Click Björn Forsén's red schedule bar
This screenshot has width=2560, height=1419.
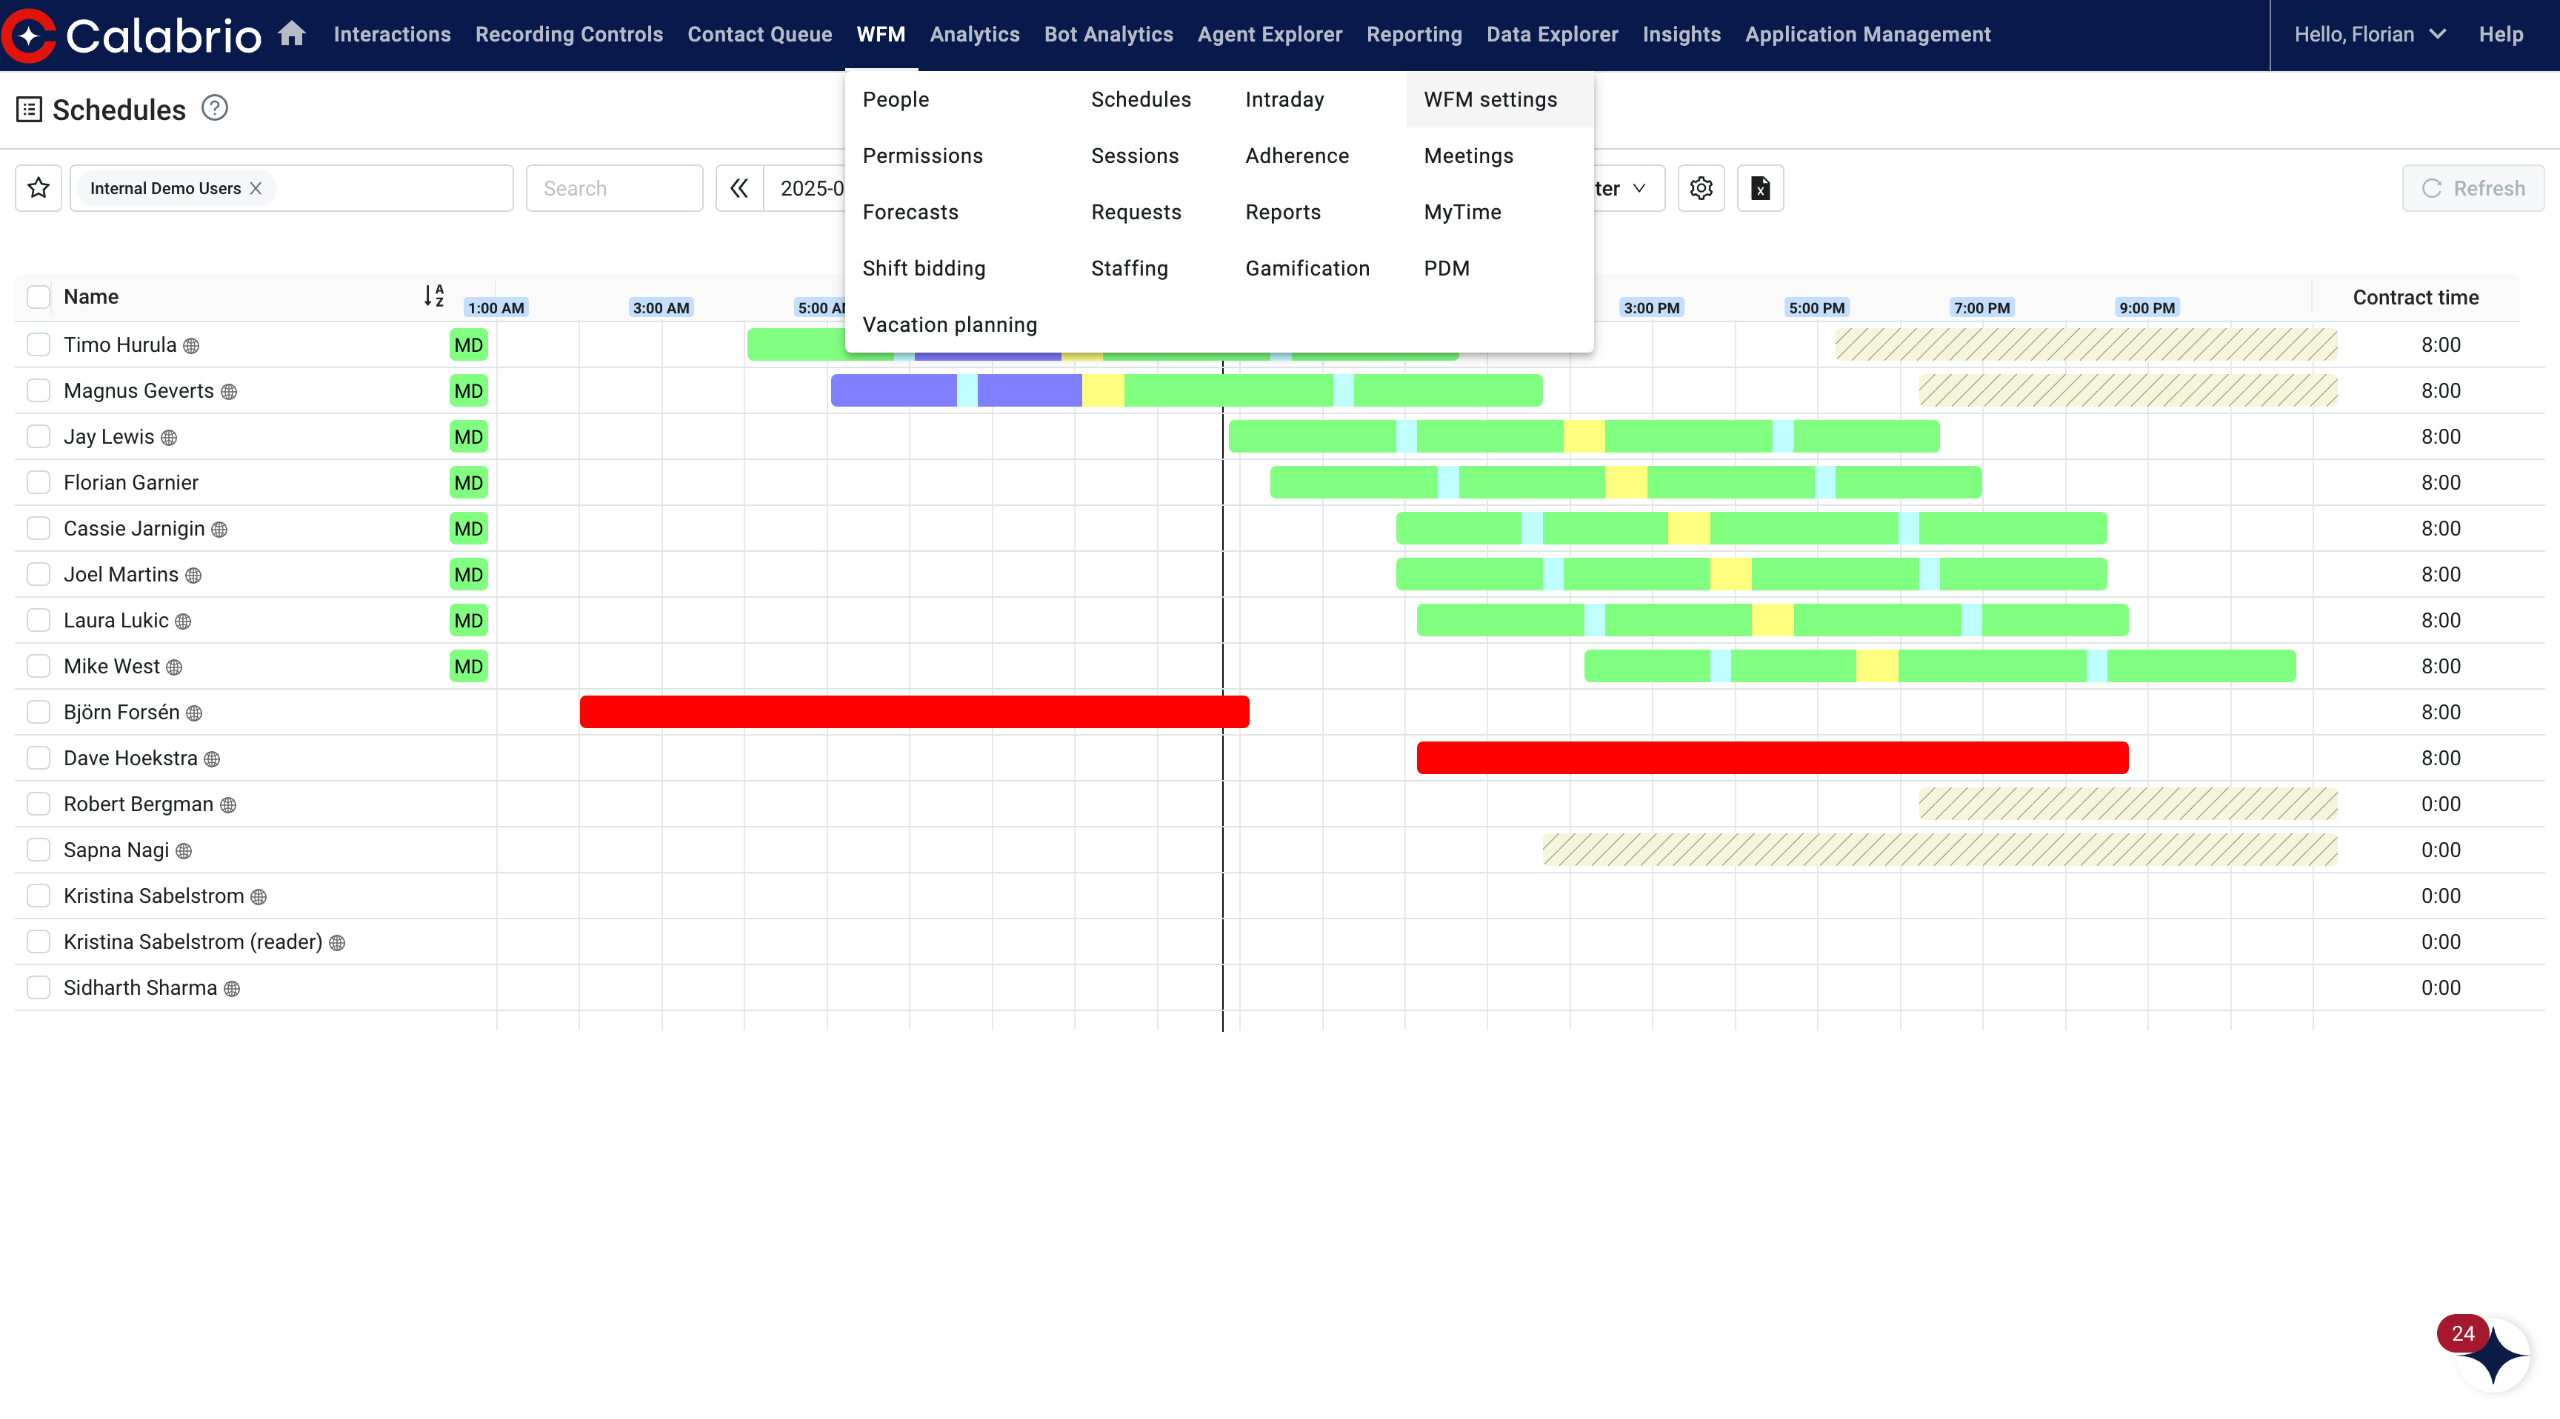click(913, 712)
